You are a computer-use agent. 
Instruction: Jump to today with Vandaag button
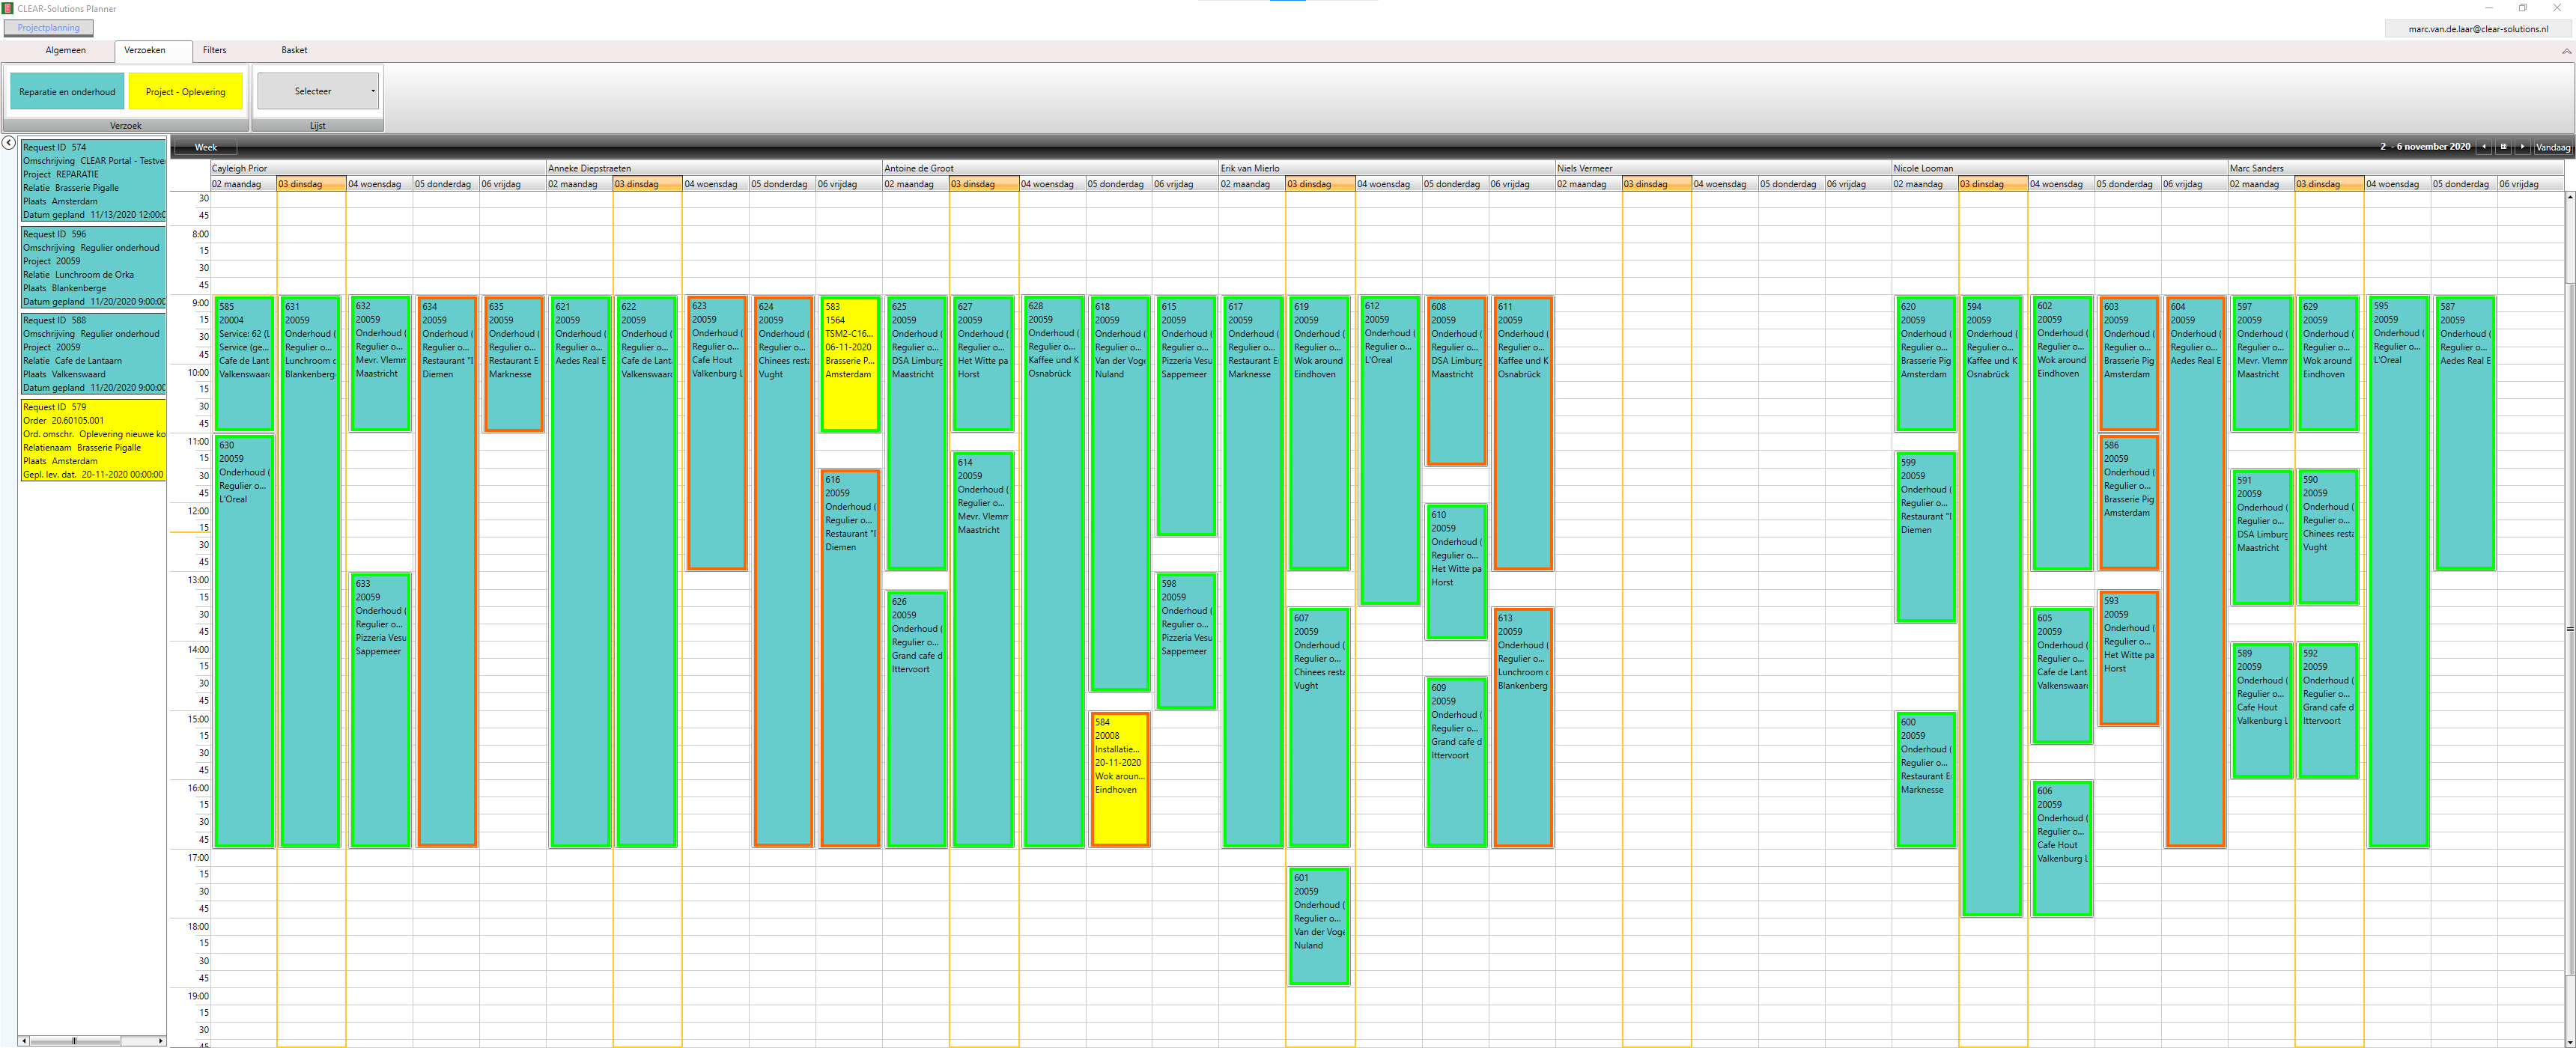pyautogui.click(x=2552, y=147)
